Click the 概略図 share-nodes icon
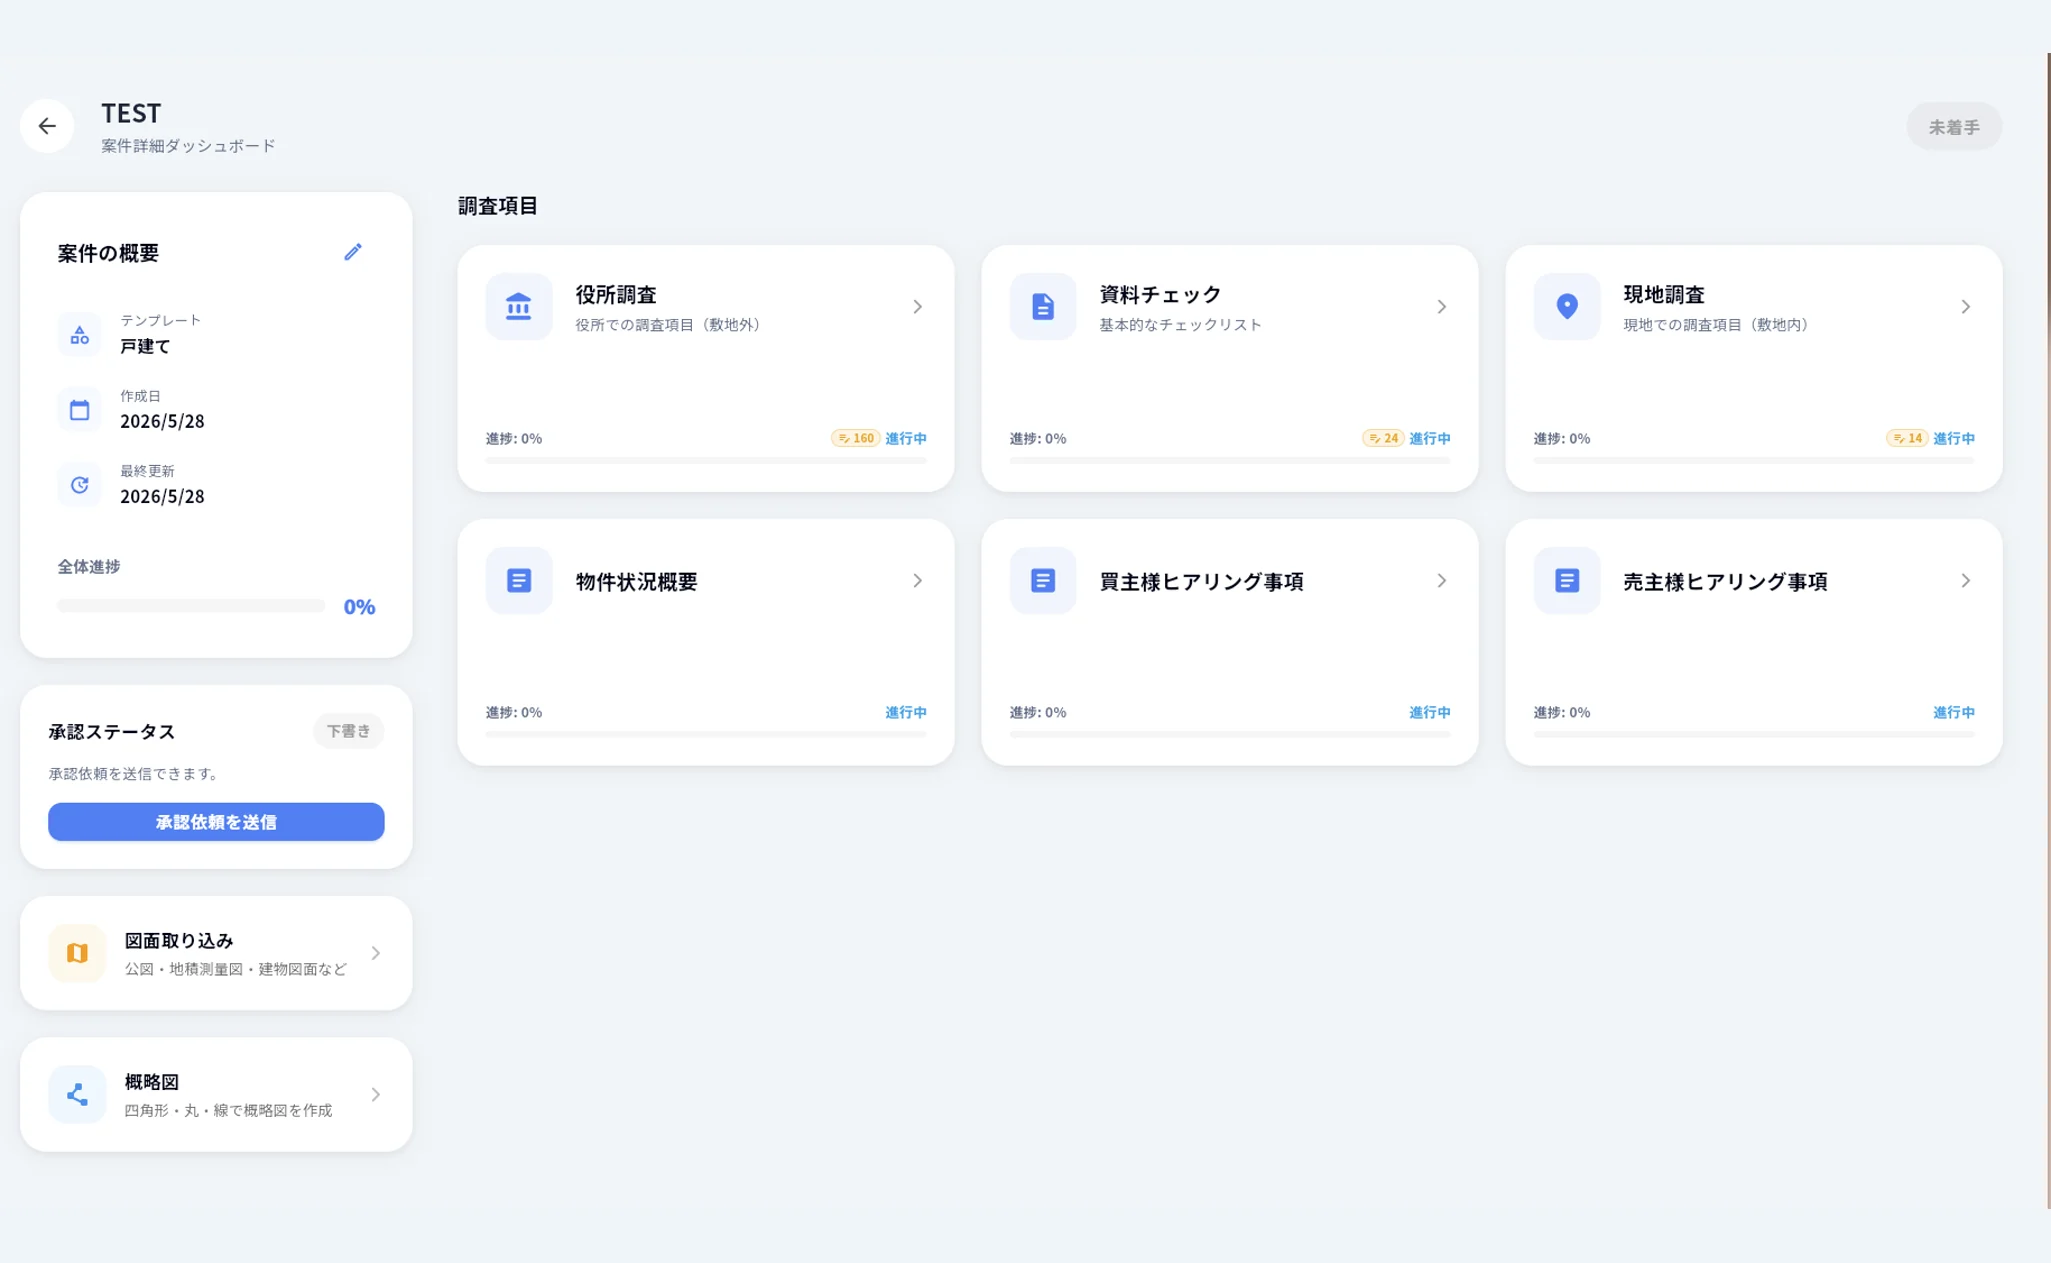The width and height of the screenshot is (2051, 1263). pos(77,1094)
